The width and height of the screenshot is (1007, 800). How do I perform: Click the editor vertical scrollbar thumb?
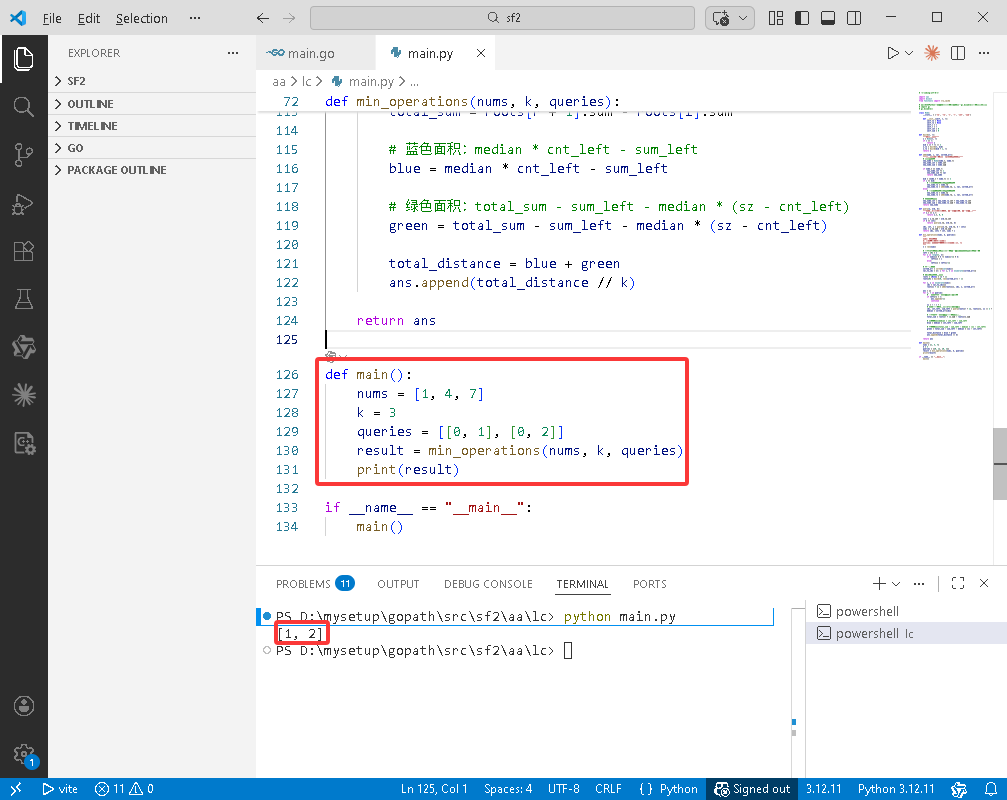coord(1000,463)
